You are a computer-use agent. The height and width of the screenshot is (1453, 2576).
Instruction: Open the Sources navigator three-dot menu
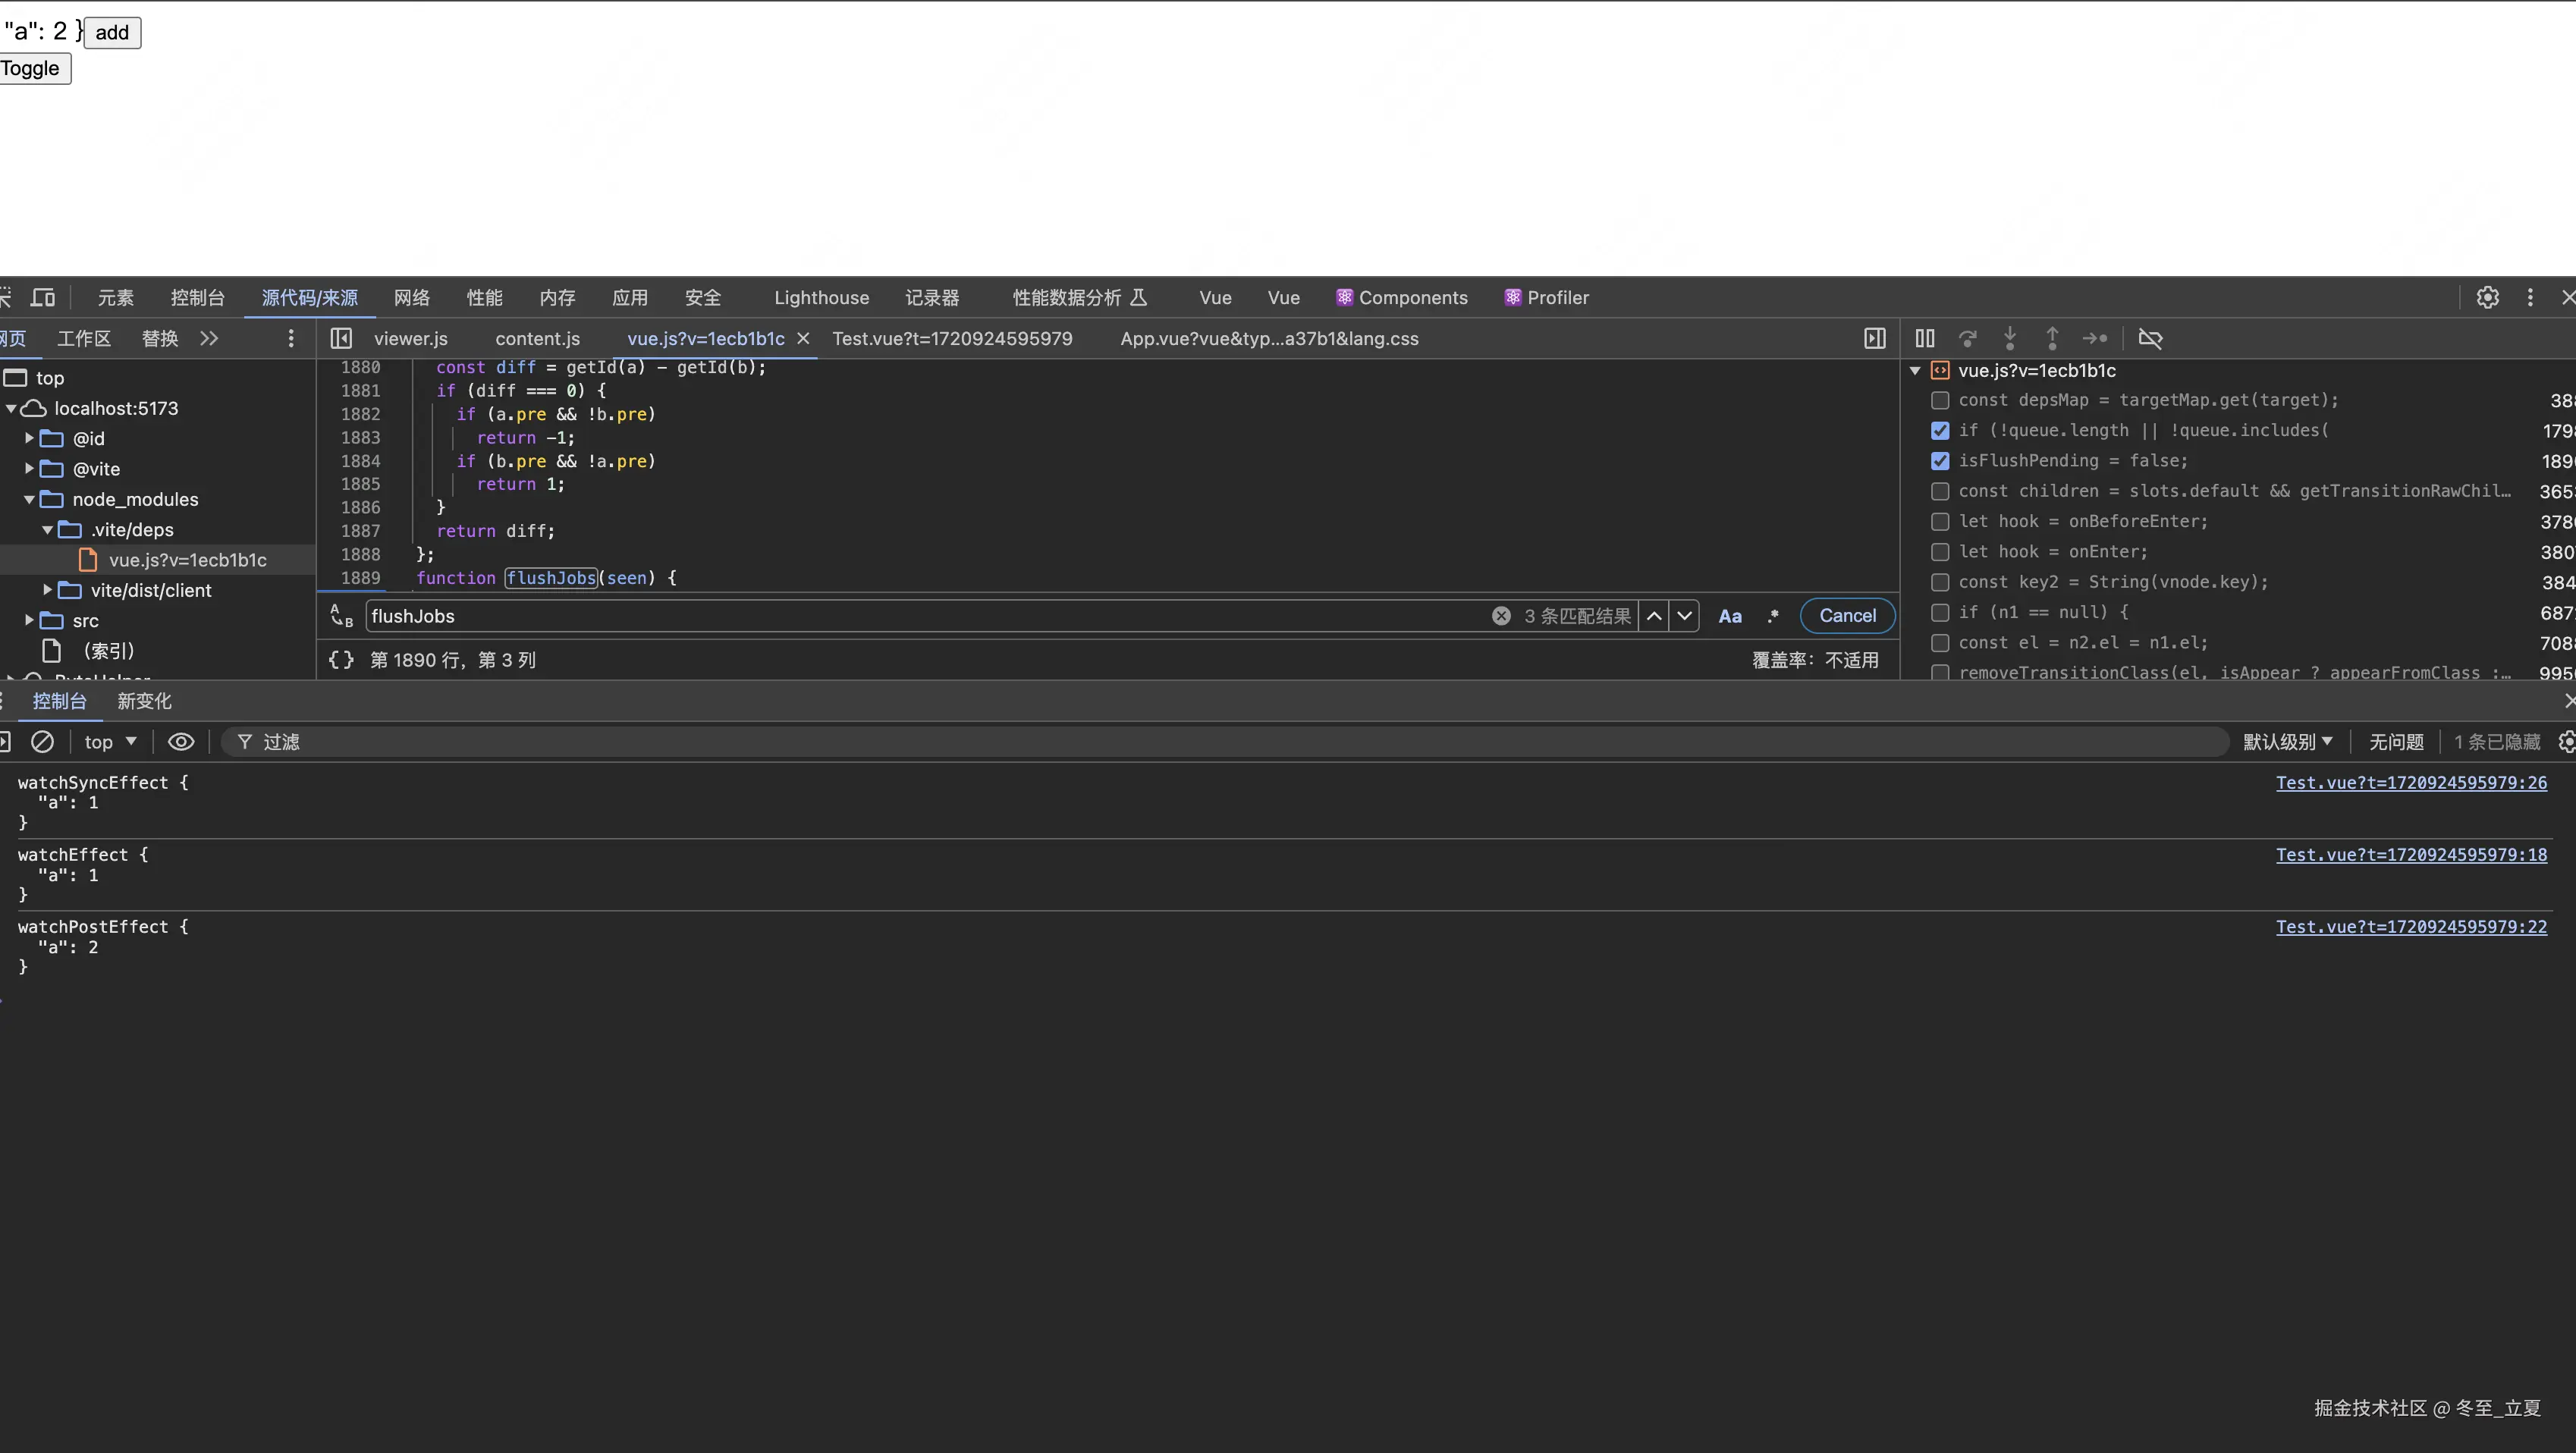[x=291, y=338]
